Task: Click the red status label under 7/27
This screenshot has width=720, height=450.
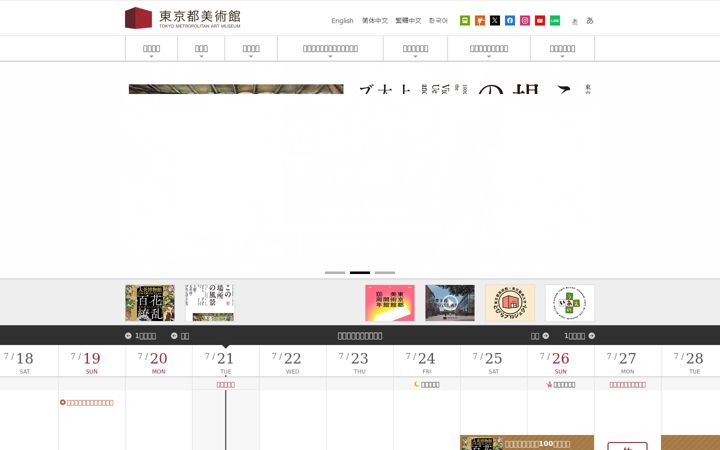Action: pyautogui.click(x=628, y=384)
